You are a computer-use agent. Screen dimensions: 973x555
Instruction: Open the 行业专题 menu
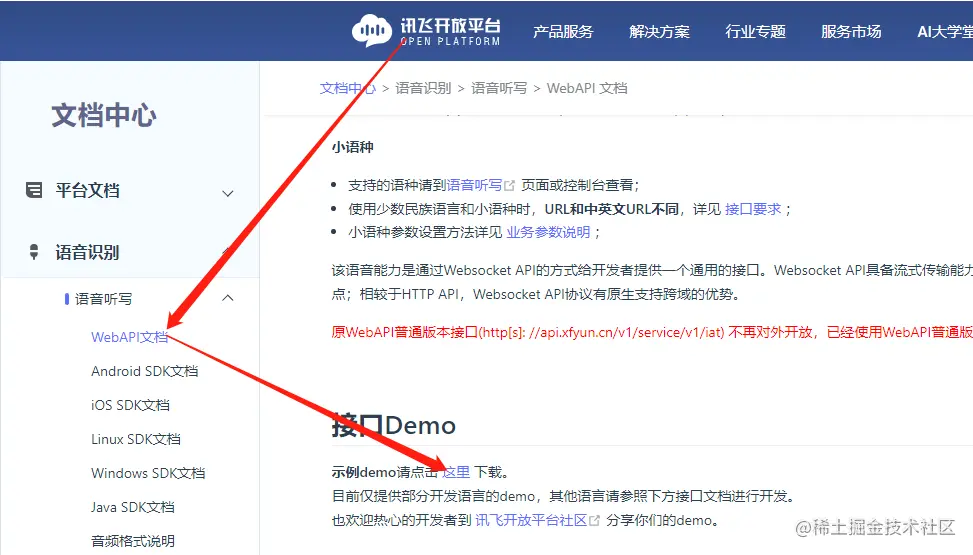pyautogui.click(x=755, y=32)
